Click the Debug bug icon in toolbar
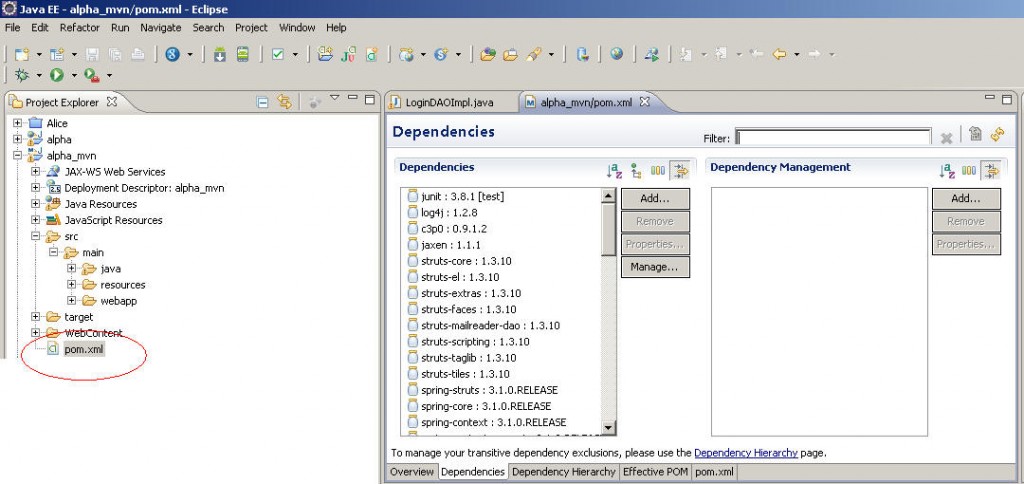Image resolution: width=1024 pixels, height=484 pixels. (x=21, y=75)
